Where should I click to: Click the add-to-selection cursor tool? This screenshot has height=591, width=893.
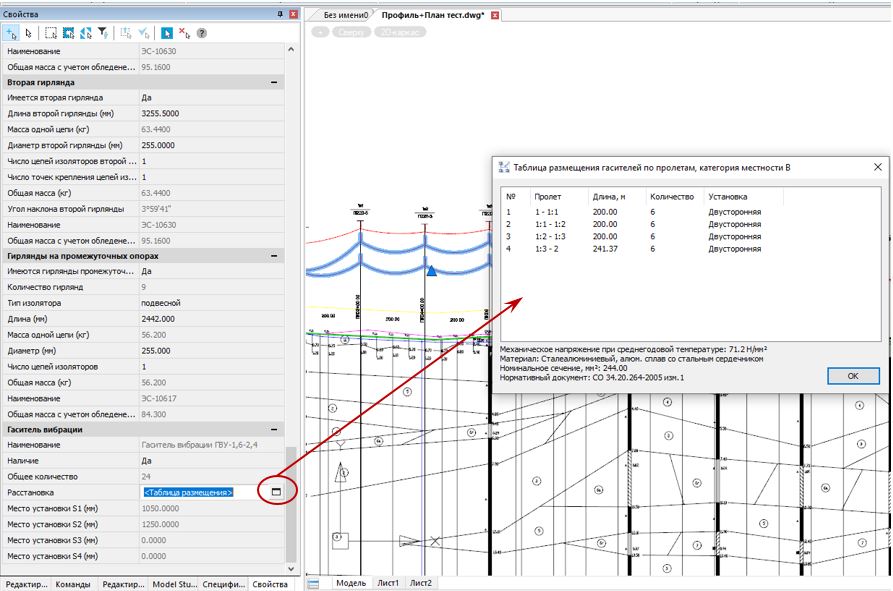point(10,33)
